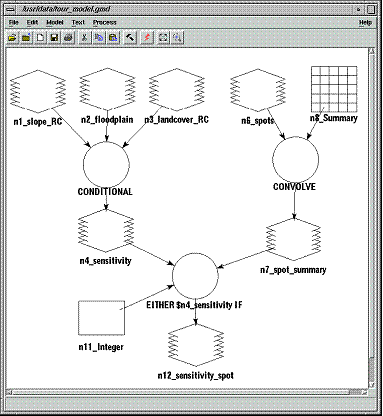This screenshot has height=416, width=383.
Task: Click the open folder icon
Action: click(x=12, y=37)
